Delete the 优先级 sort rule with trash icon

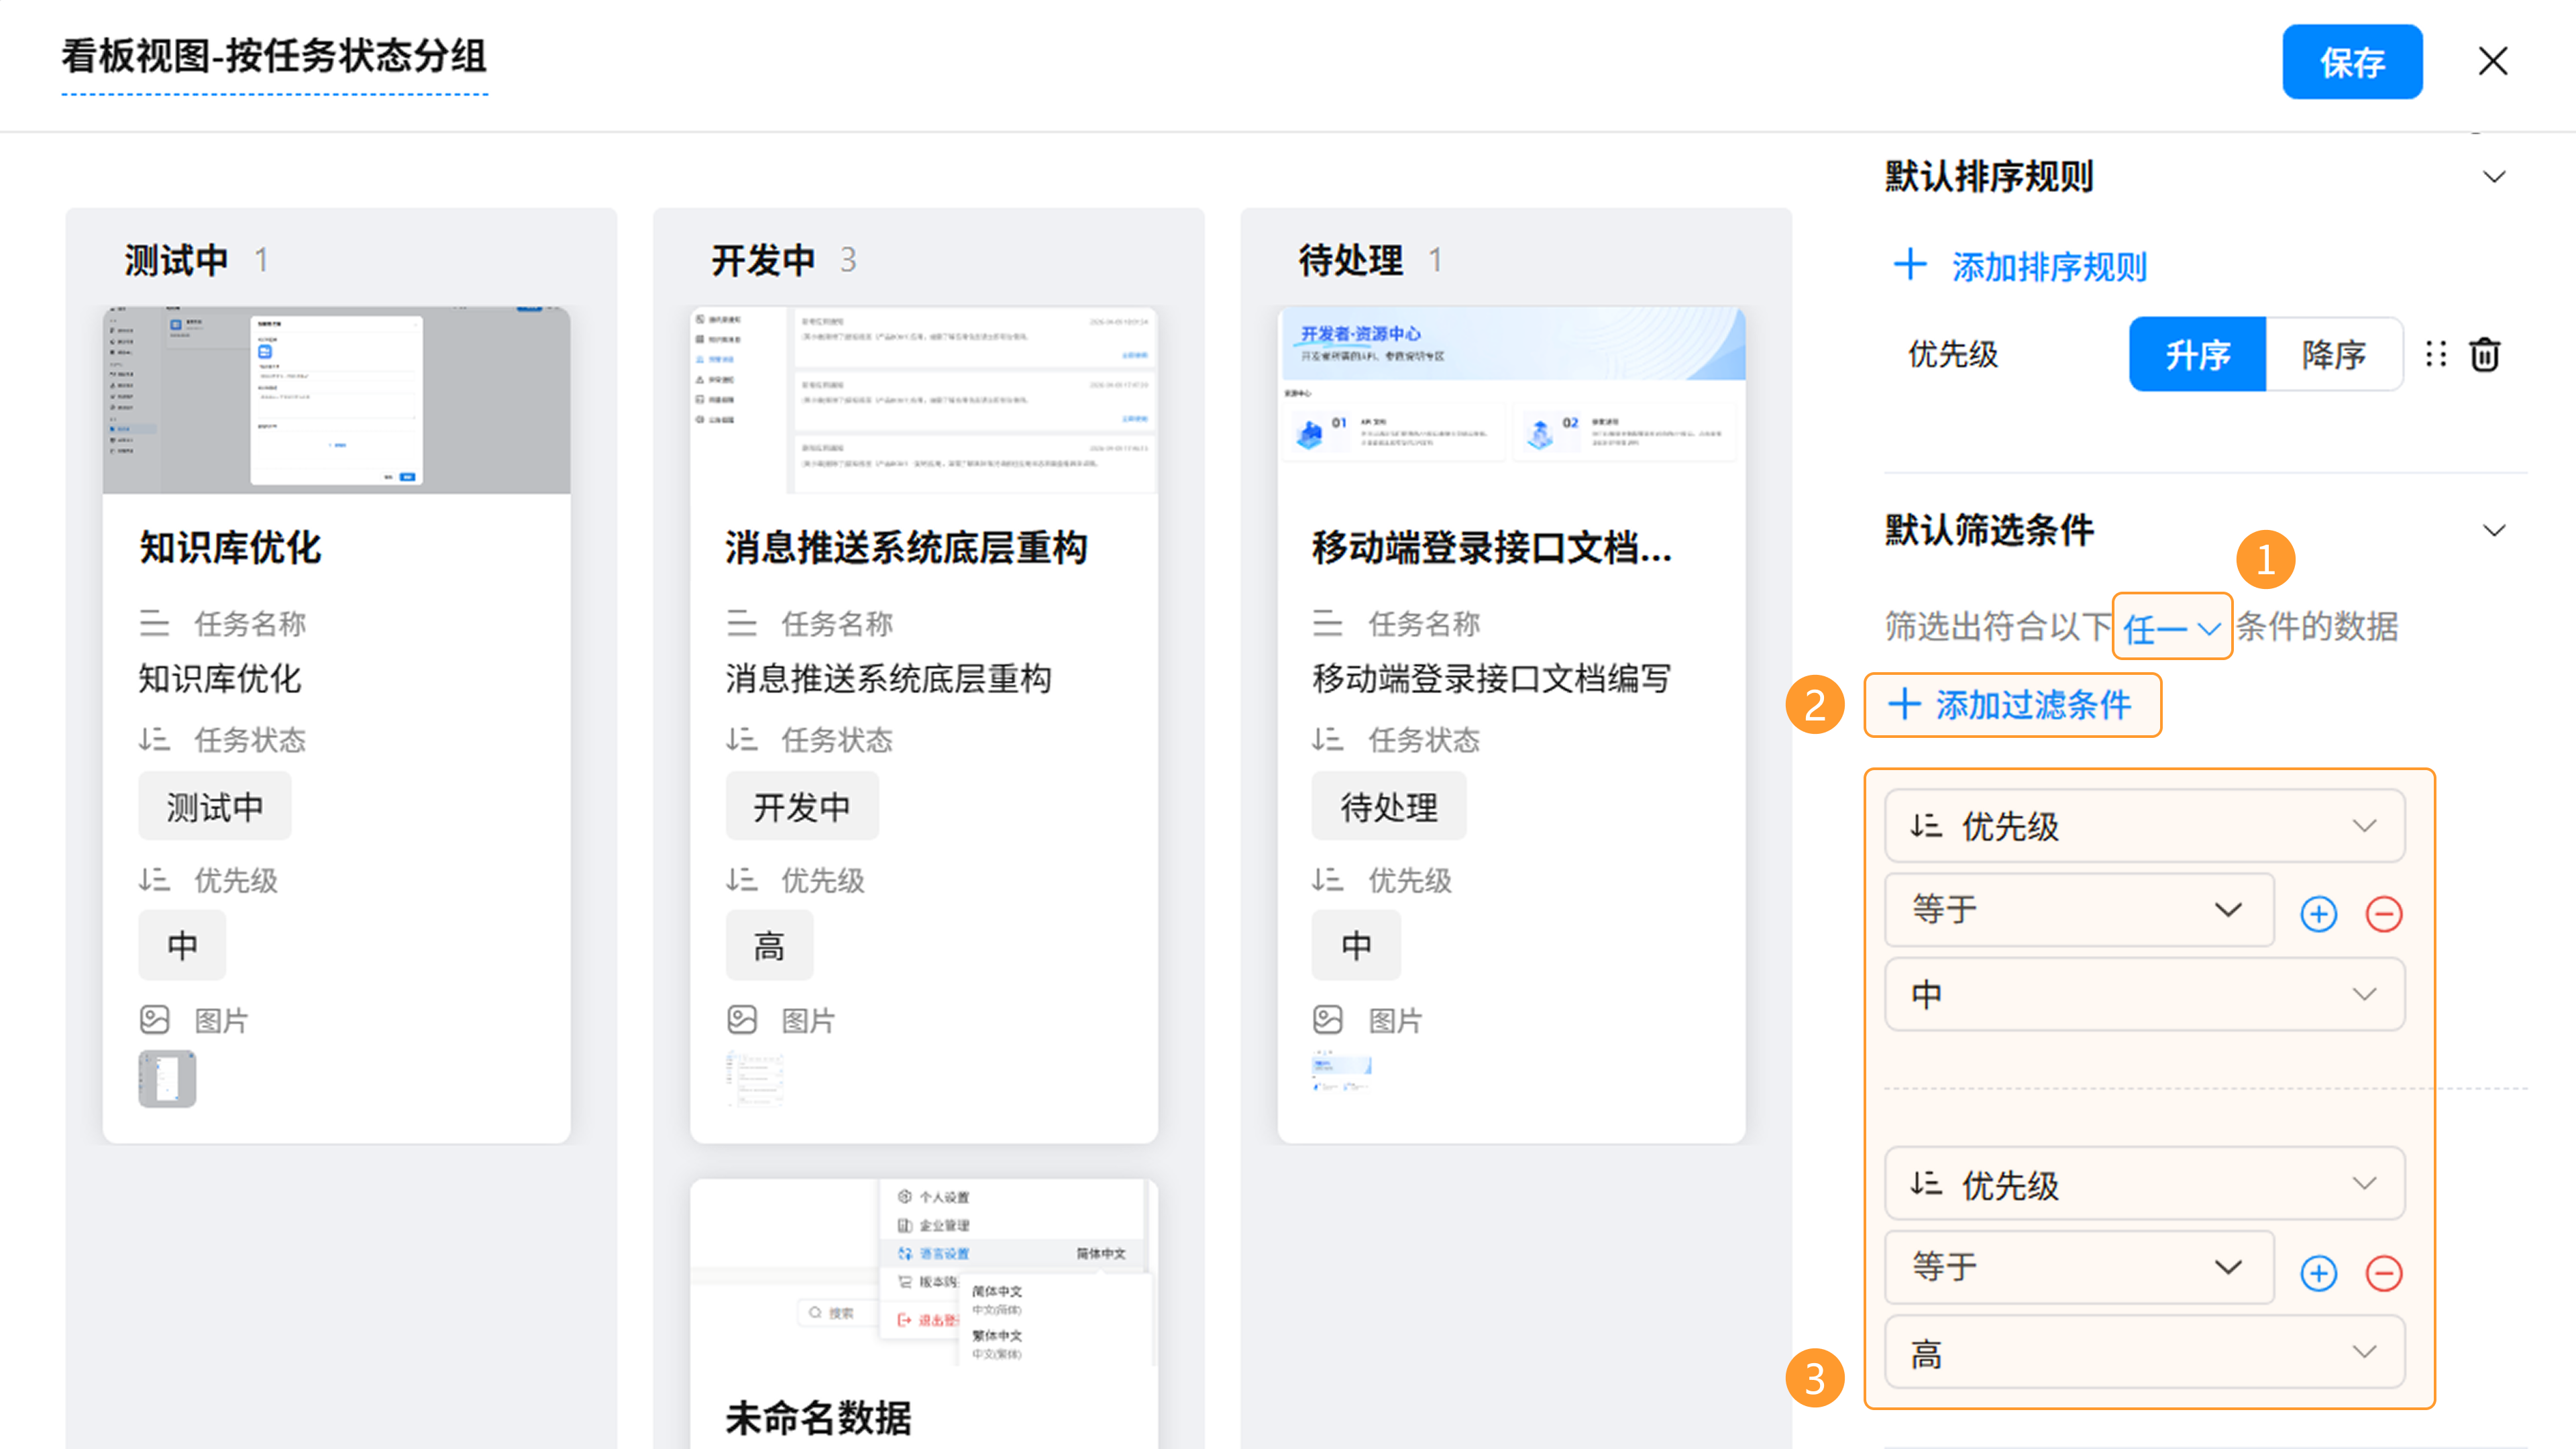(2485, 355)
